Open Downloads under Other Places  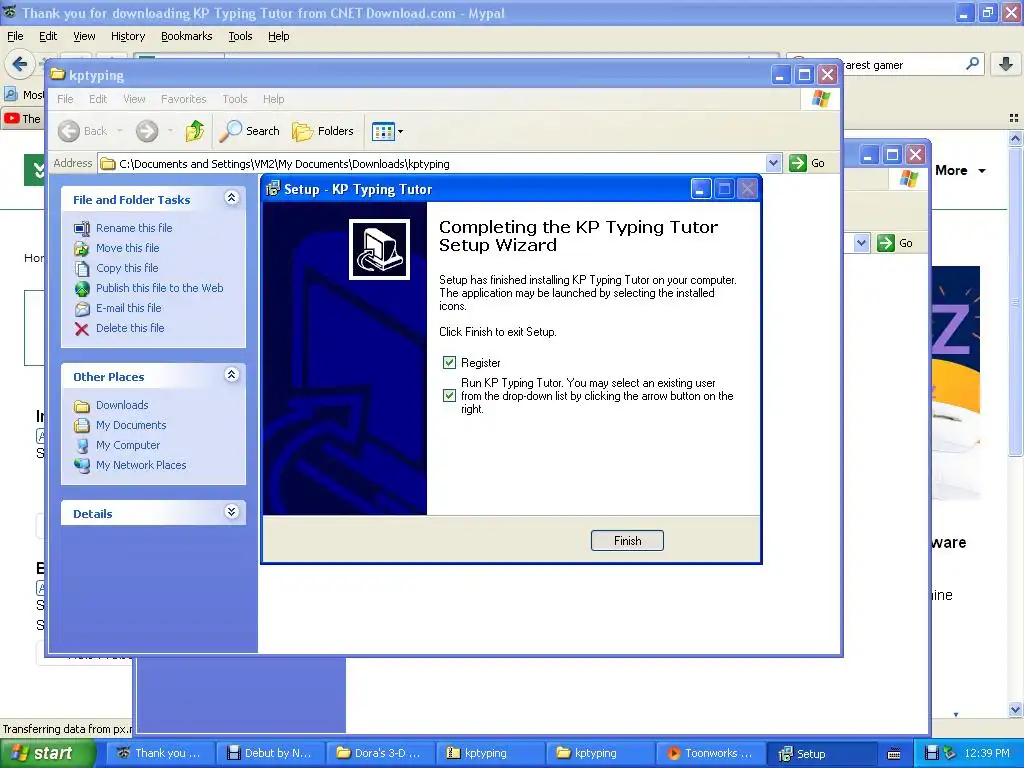point(122,405)
